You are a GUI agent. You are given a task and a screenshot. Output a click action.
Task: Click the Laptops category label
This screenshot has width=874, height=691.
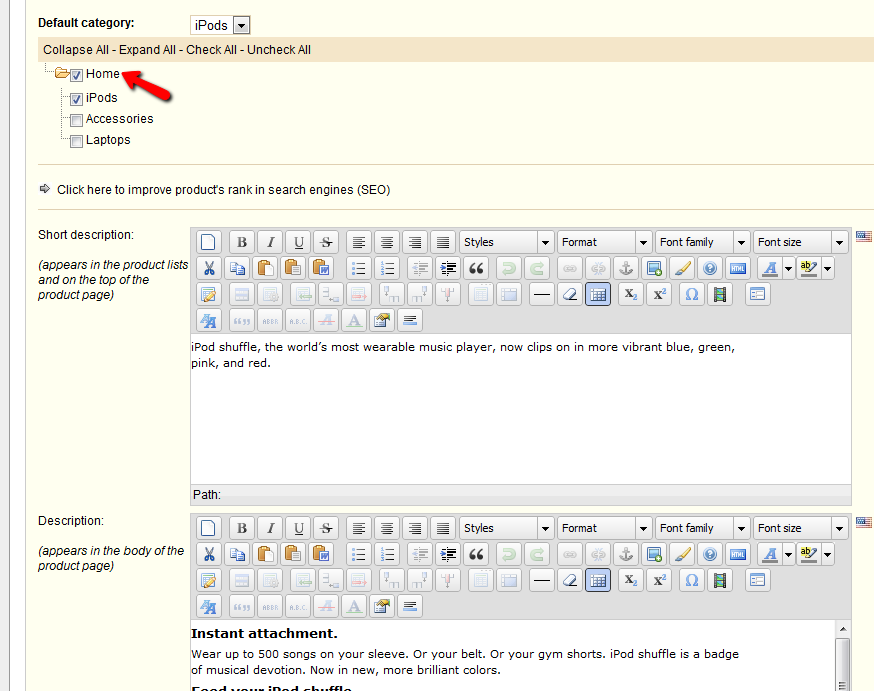click(108, 140)
